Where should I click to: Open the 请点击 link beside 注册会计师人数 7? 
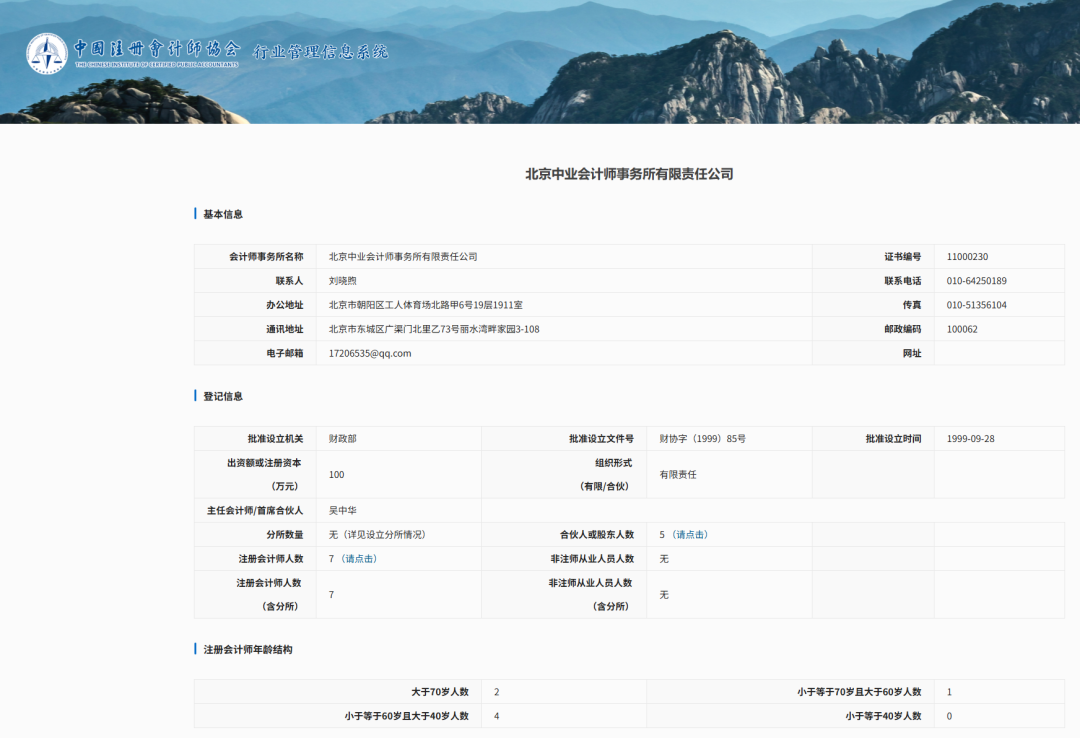[360, 559]
